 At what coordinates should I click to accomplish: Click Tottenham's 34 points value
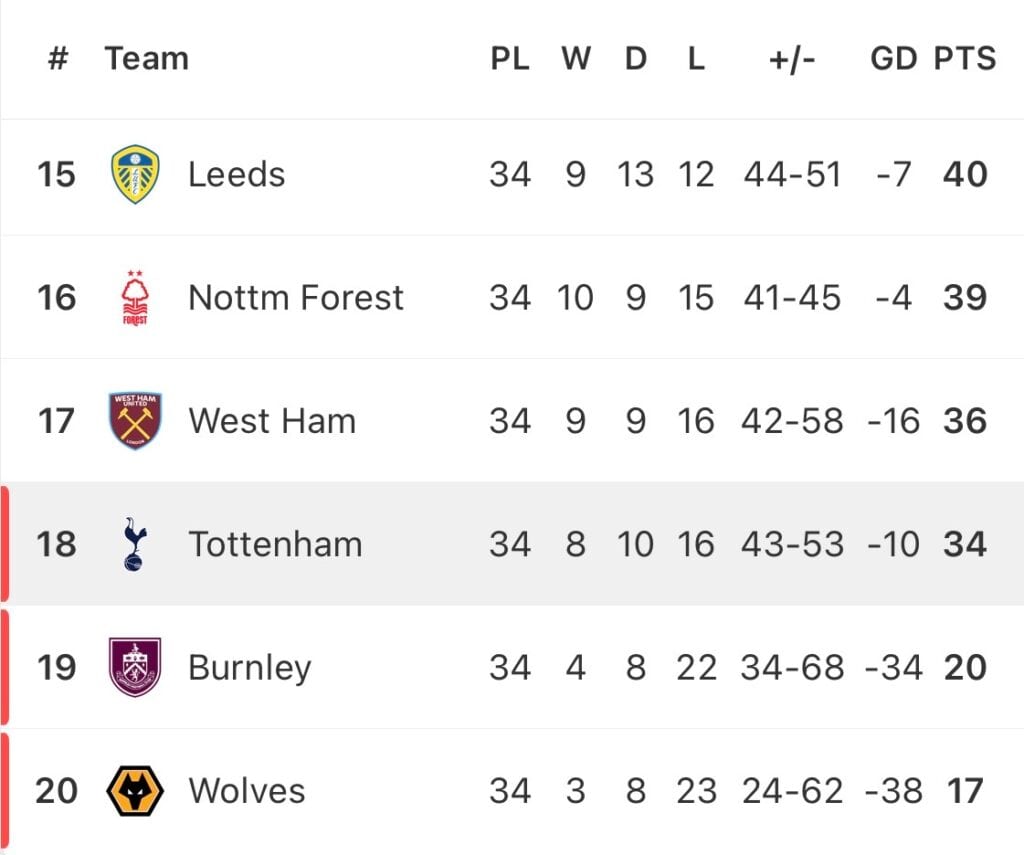[x=965, y=544]
